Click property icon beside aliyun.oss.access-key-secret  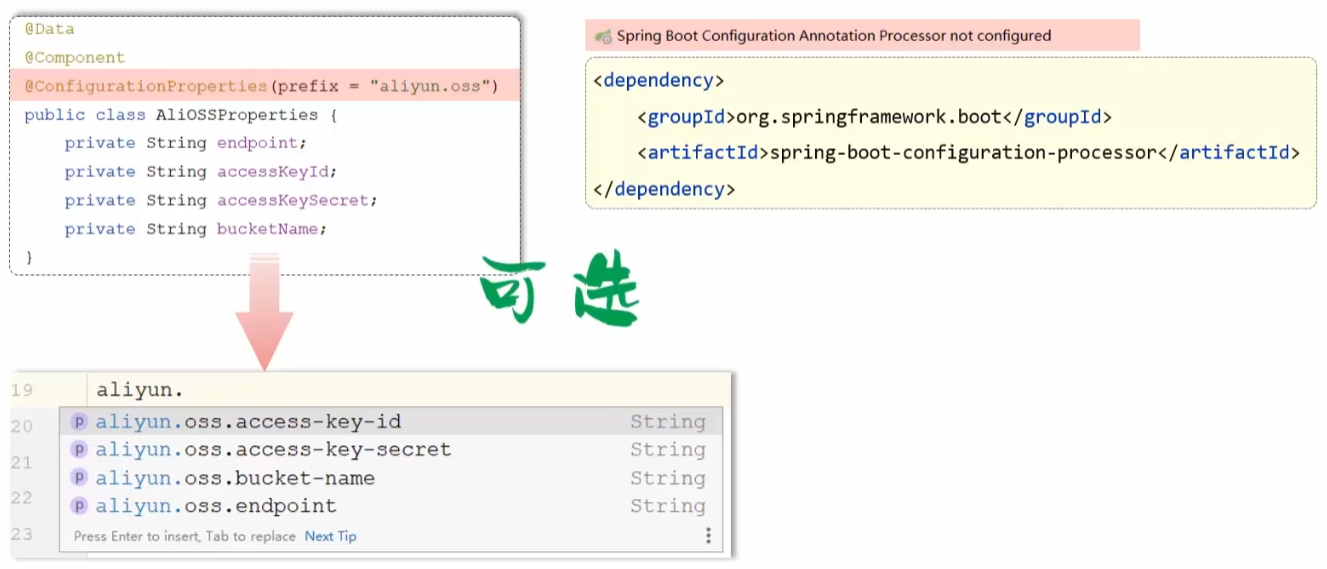[79, 450]
